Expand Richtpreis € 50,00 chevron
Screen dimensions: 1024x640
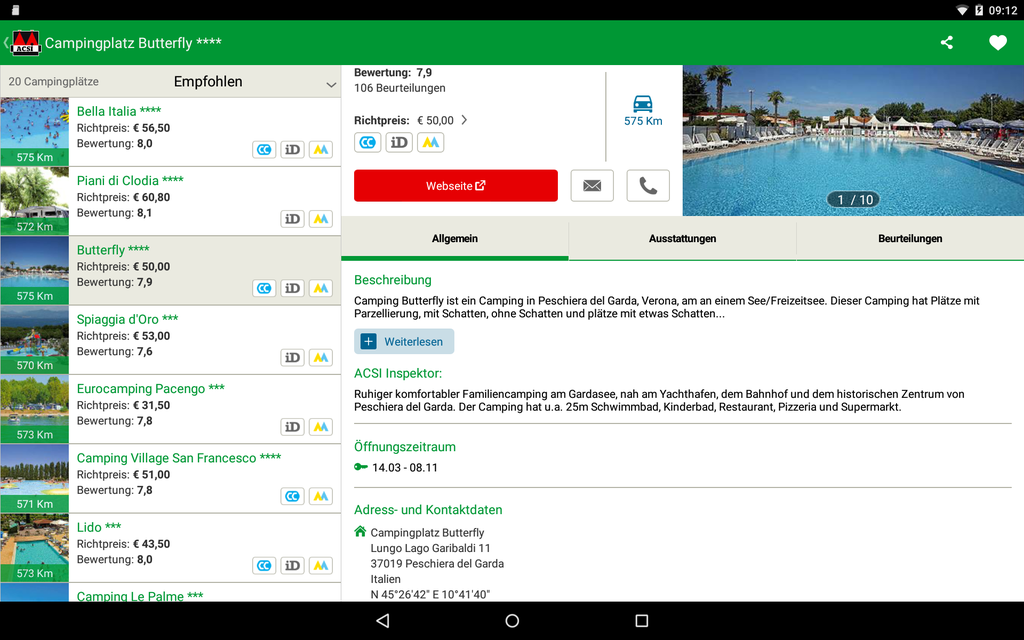464,120
